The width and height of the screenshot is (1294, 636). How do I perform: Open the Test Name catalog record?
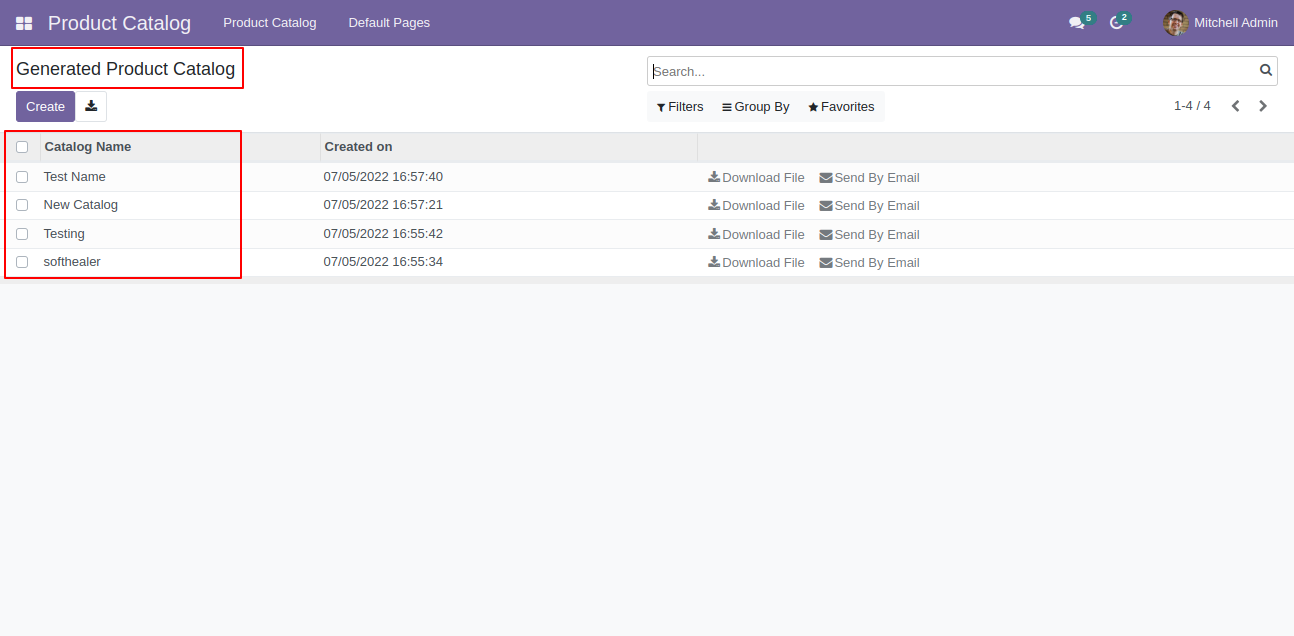click(75, 177)
